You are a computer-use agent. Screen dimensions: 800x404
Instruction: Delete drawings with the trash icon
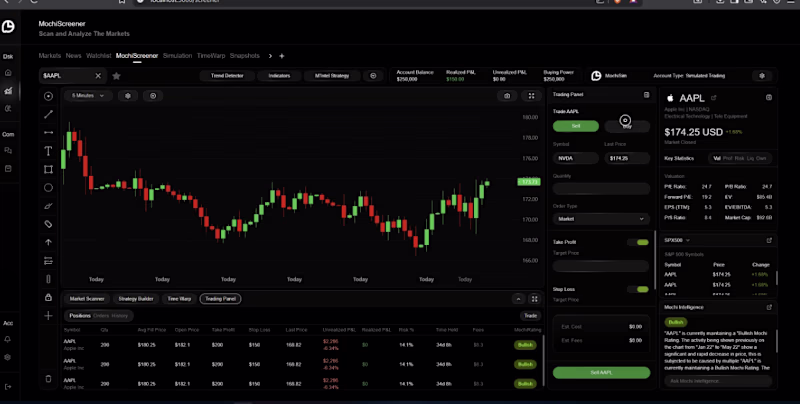[x=48, y=378]
